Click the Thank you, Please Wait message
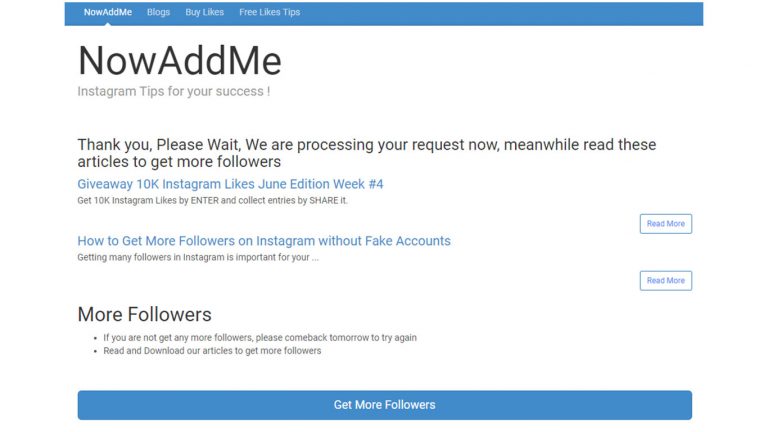 coord(367,153)
